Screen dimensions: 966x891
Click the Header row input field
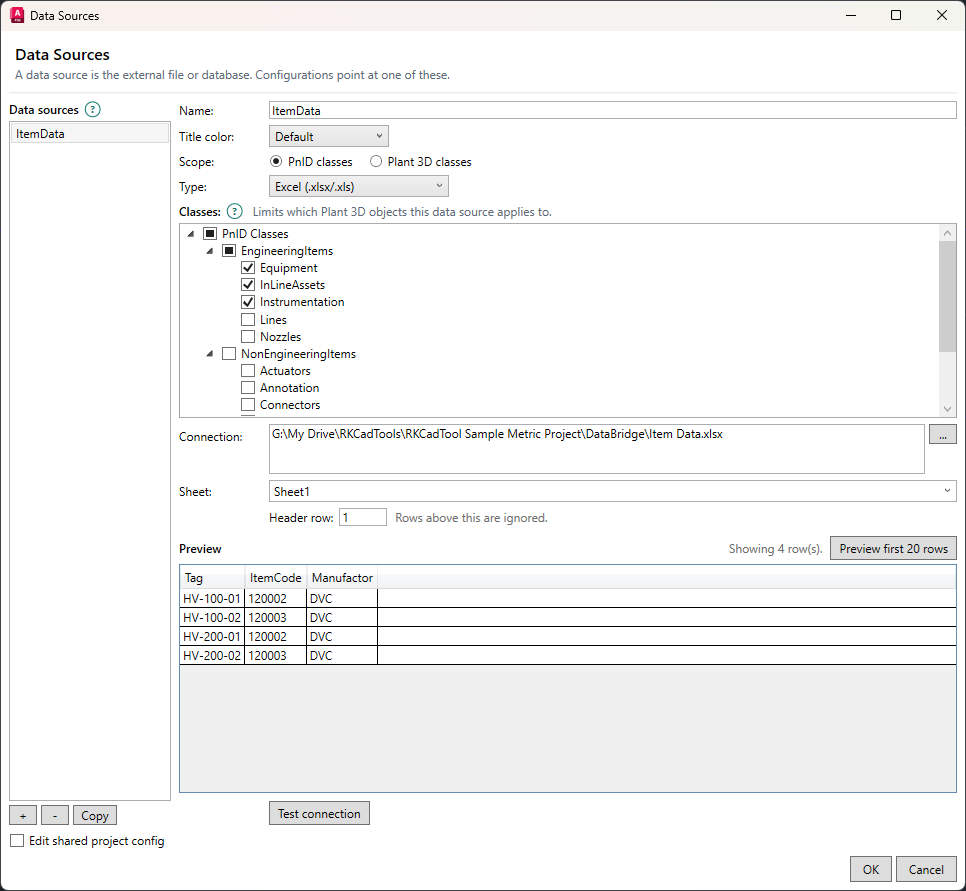coord(363,517)
